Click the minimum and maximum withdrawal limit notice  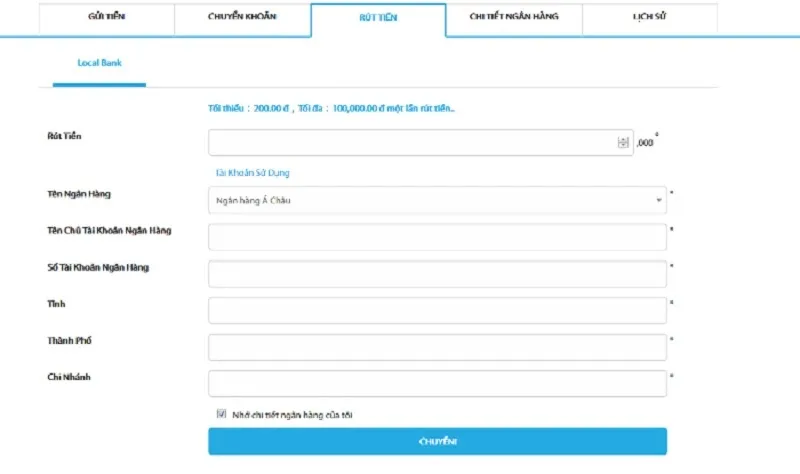point(330,108)
